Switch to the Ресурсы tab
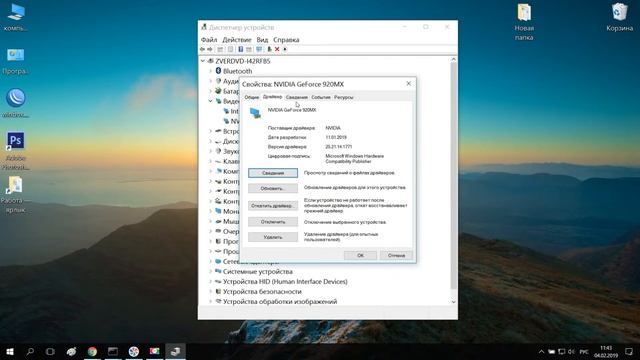The height and width of the screenshot is (360, 640). click(343, 98)
